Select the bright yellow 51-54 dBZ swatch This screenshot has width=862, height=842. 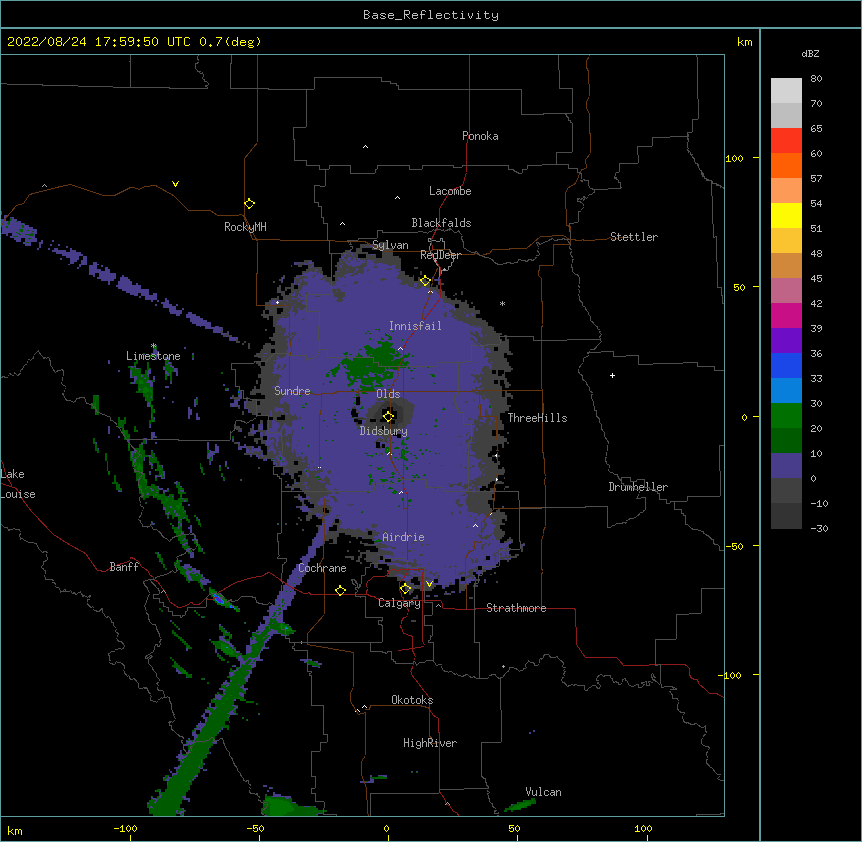(786, 215)
